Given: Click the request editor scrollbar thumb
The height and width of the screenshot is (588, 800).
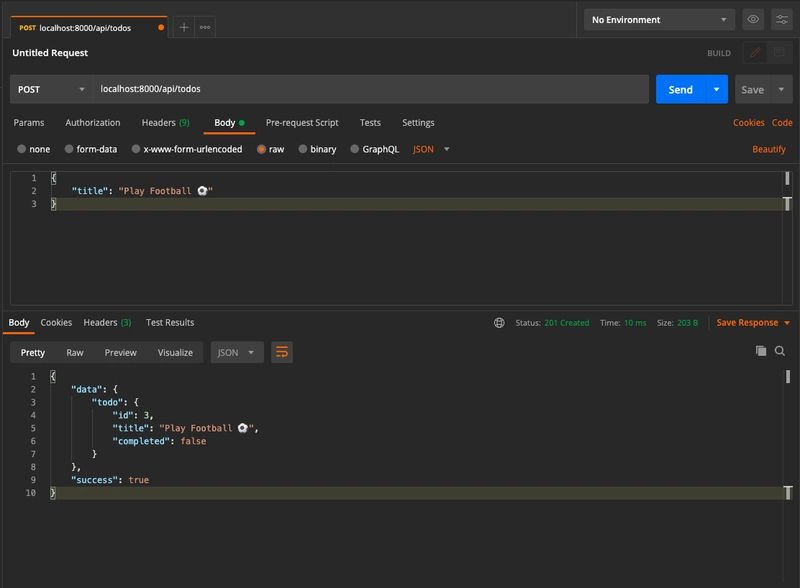Looking at the screenshot, I should 787,178.
